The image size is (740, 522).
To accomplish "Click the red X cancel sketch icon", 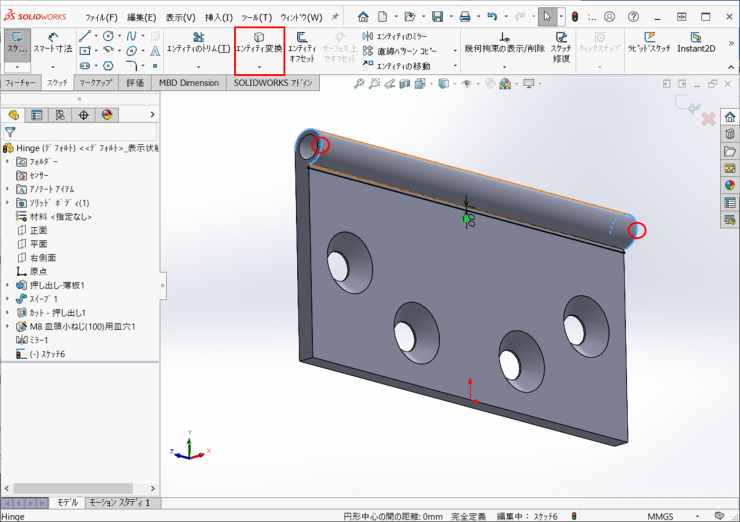I will pyautogui.click(x=708, y=119).
